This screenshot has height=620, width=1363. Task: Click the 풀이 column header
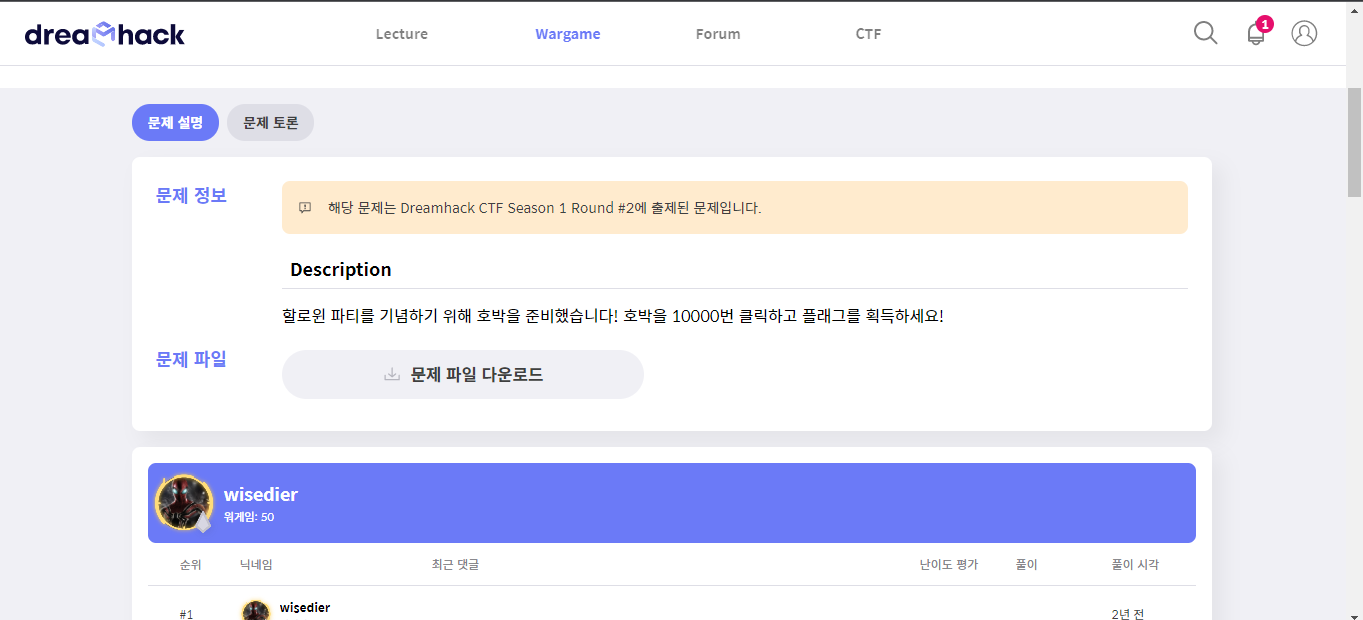point(1027,565)
